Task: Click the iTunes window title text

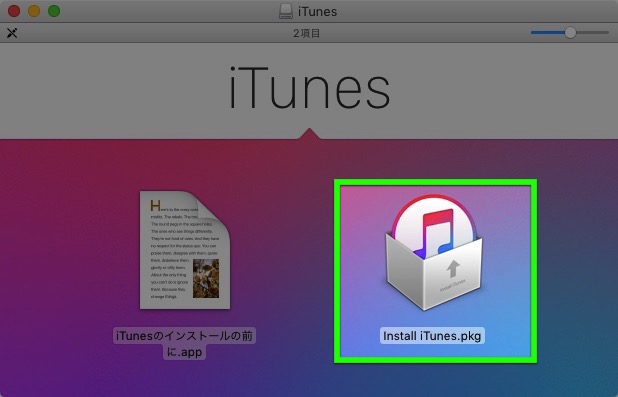Action: pos(317,12)
